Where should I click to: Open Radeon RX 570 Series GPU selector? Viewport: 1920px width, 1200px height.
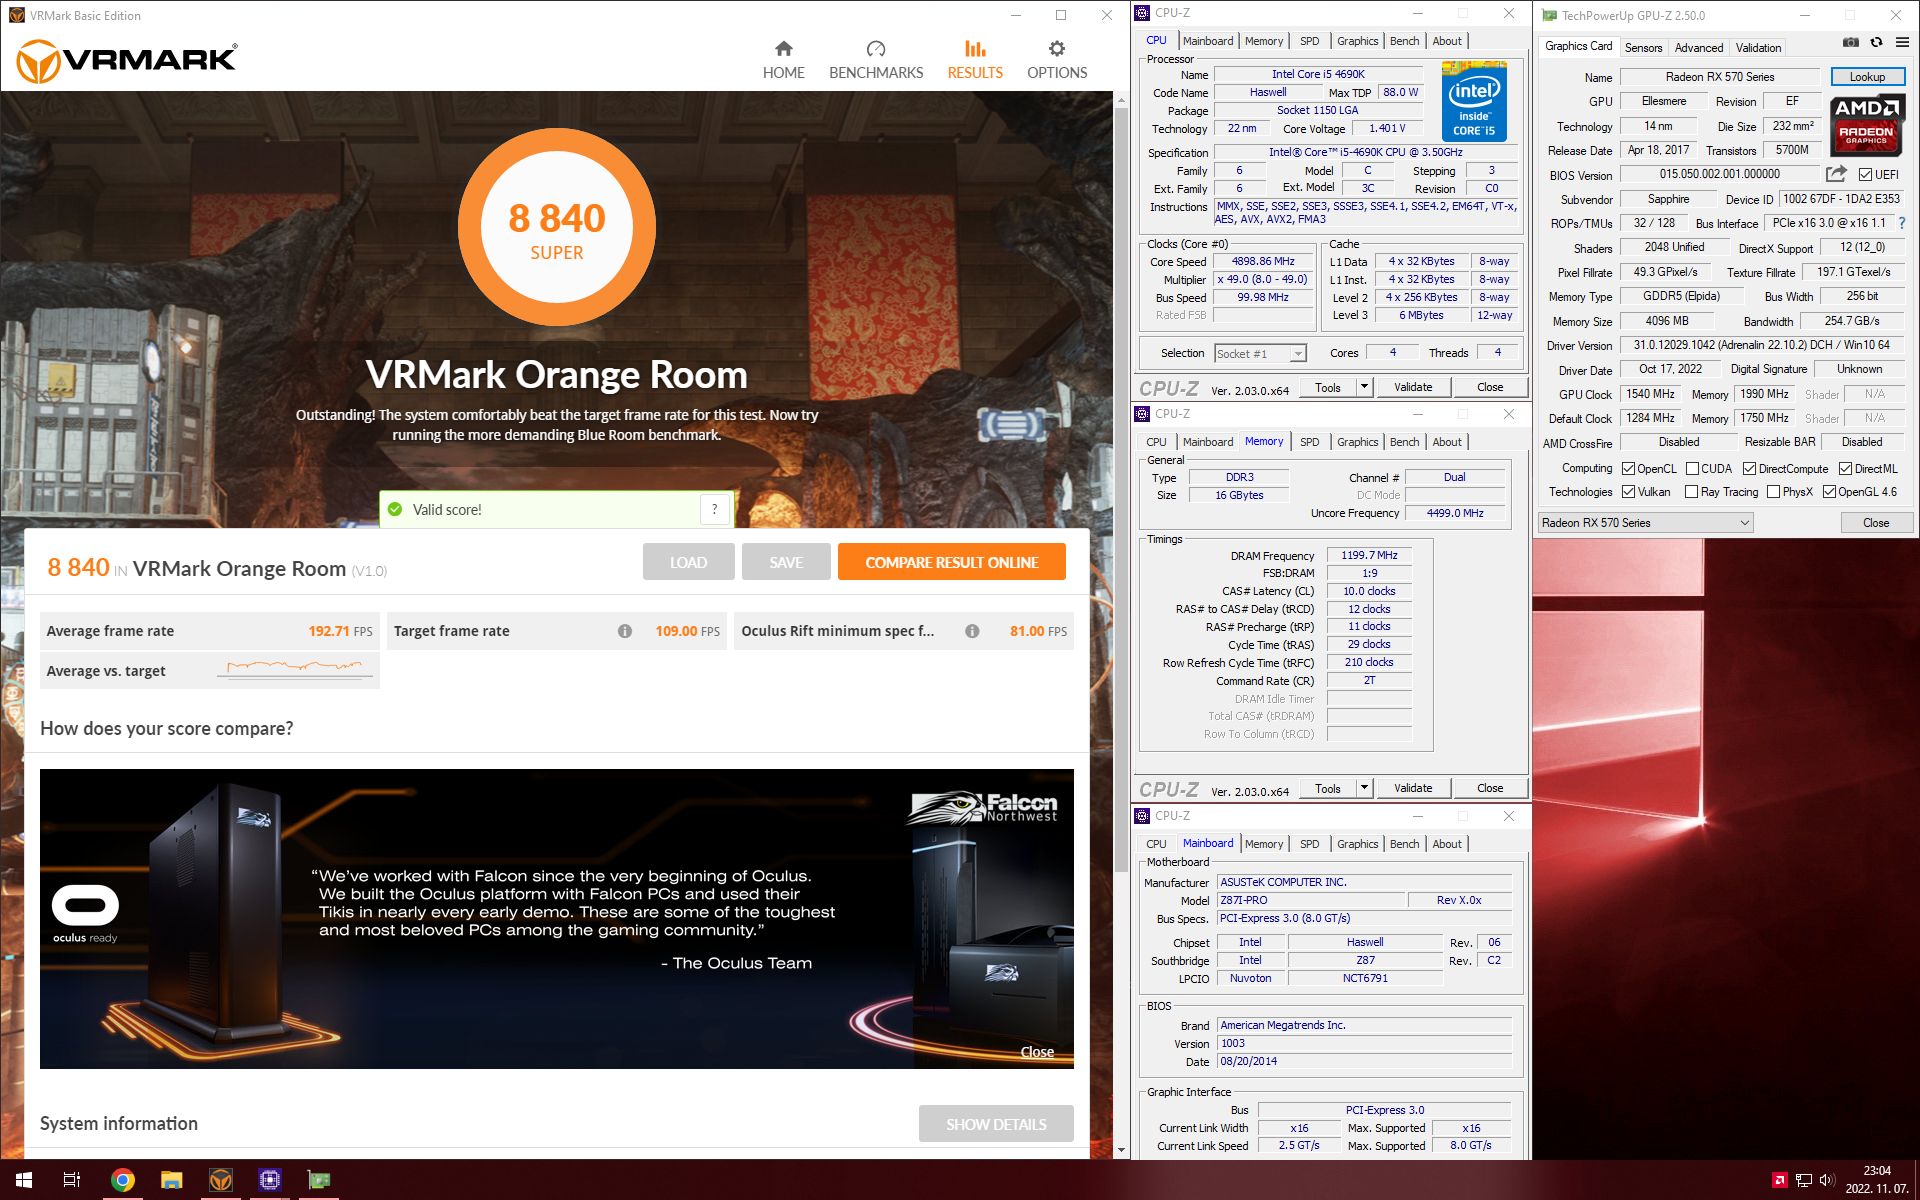(1646, 523)
